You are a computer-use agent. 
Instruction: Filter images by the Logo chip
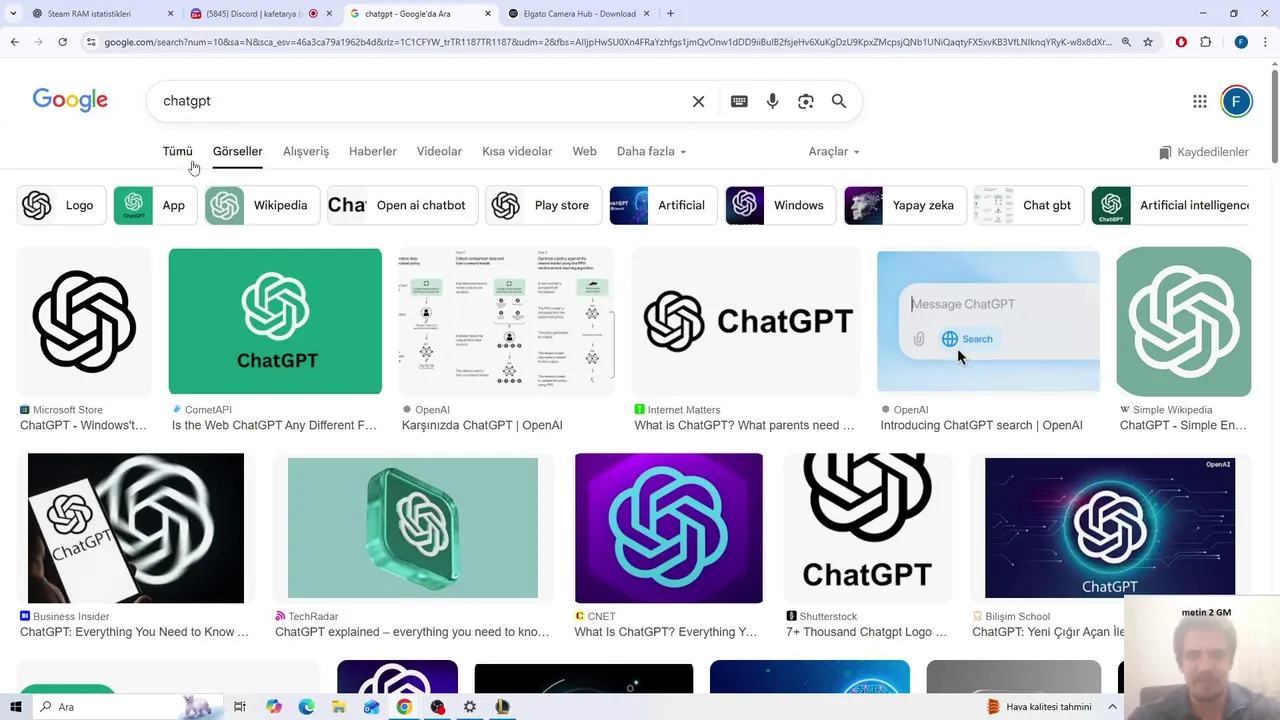[61, 205]
